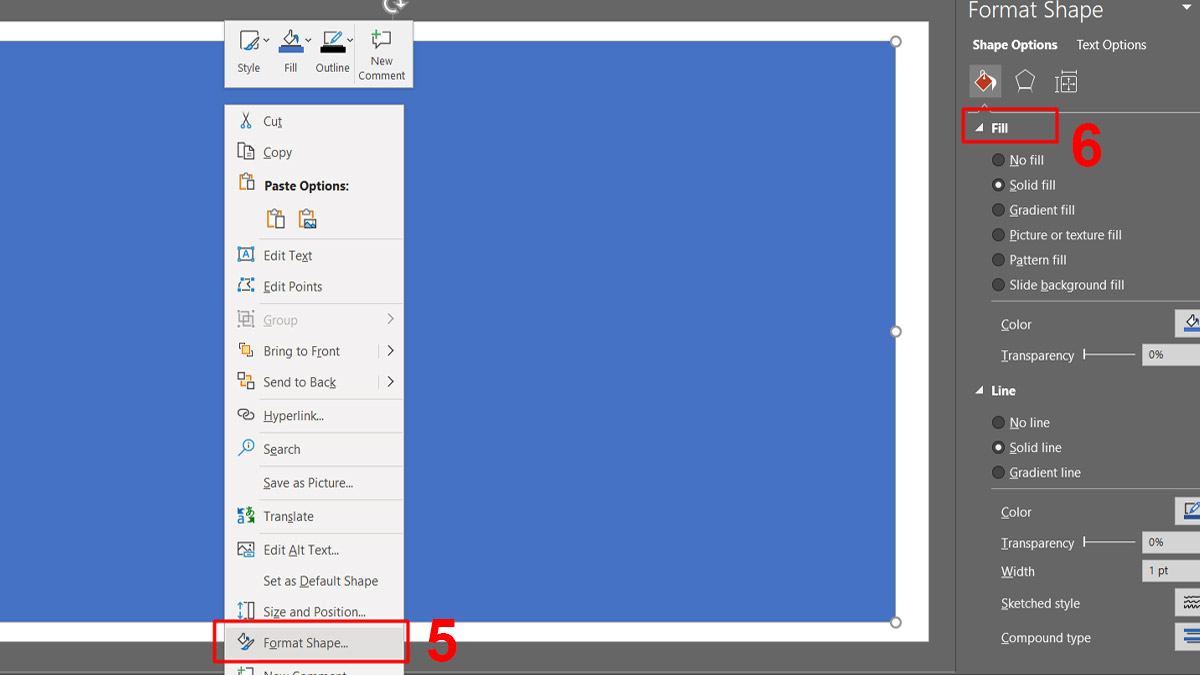This screenshot has width=1200, height=675.
Task: Click the line Width input field
Action: click(x=1168, y=571)
